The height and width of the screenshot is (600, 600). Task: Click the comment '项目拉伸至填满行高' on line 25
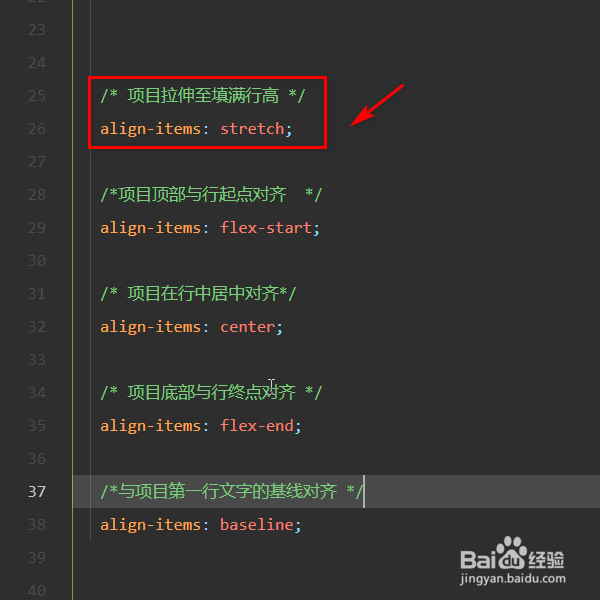pyautogui.click(x=203, y=96)
